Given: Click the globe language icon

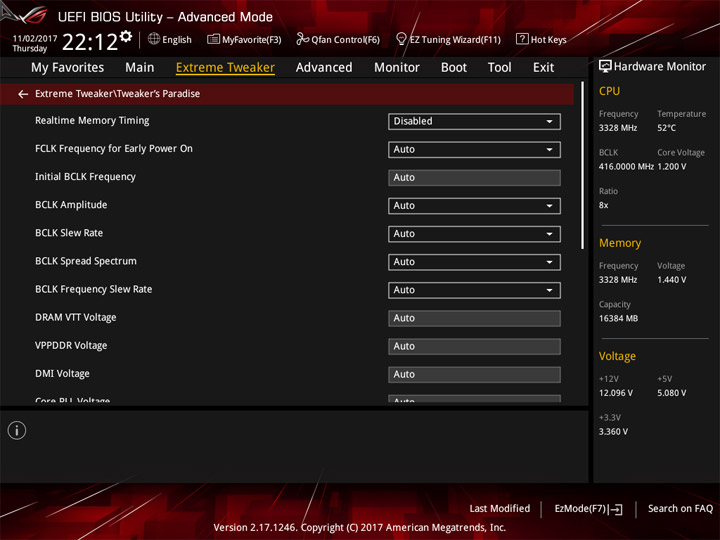Looking at the screenshot, I should click(x=154, y=39).
